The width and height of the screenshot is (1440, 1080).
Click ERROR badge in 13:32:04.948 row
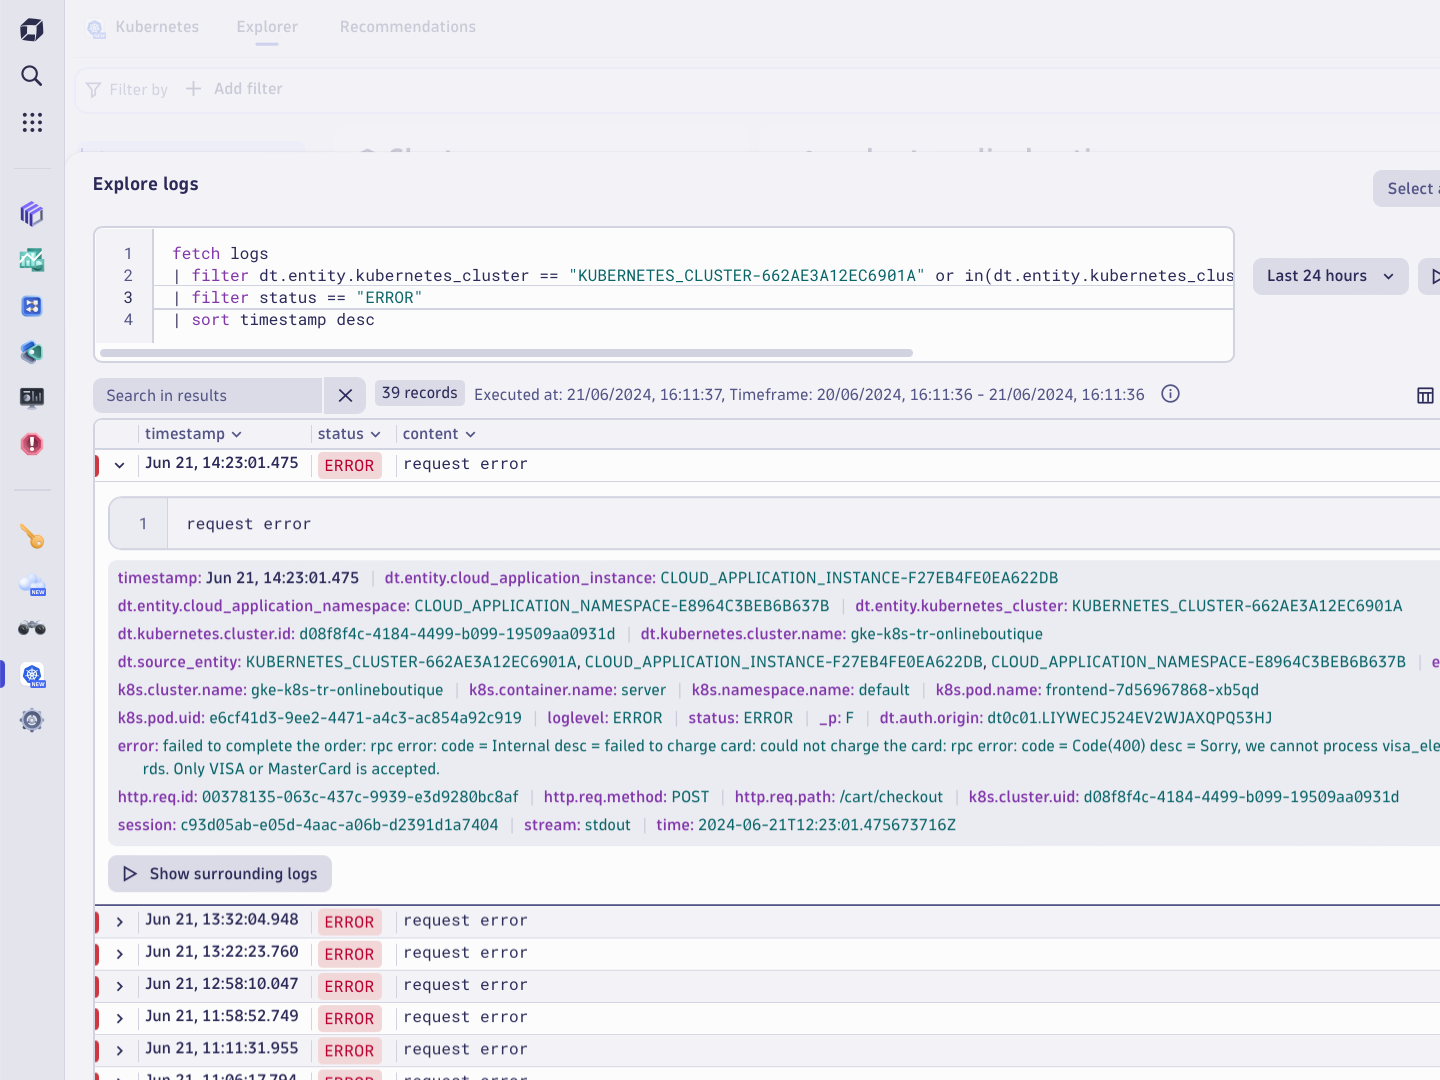pos(349,923)
